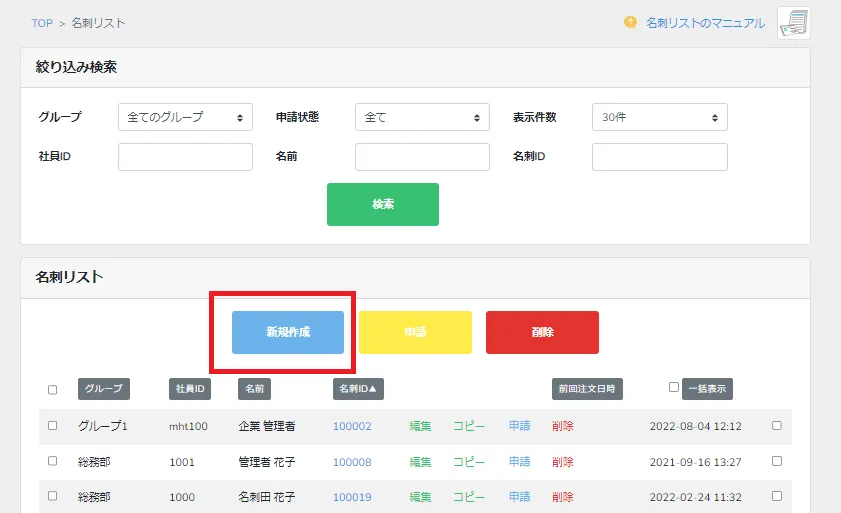Screen dimensions: 841x513
Task: Open business card ID 100019
Action: click(352, 497)
